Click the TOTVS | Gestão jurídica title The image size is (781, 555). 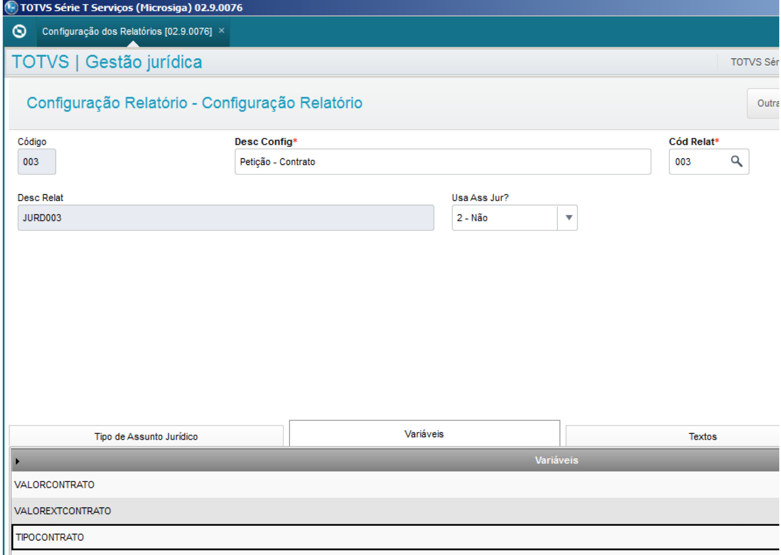point(107,62)
